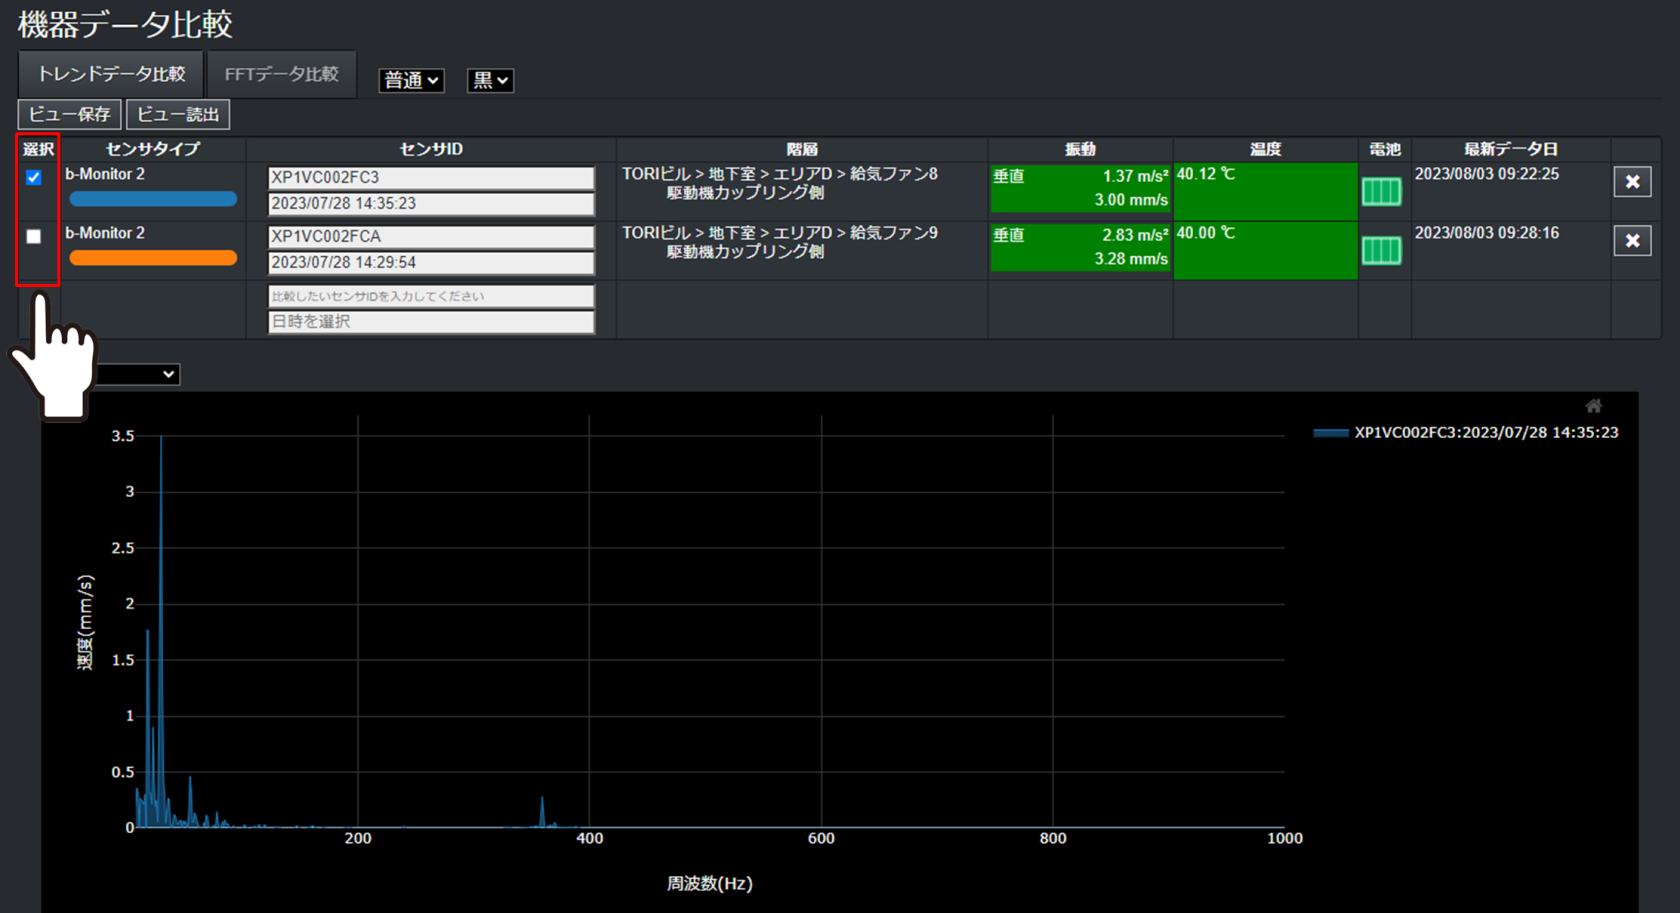
Task: Switch to the トレンドデータ比較 tab
Action: pos(111,74)
